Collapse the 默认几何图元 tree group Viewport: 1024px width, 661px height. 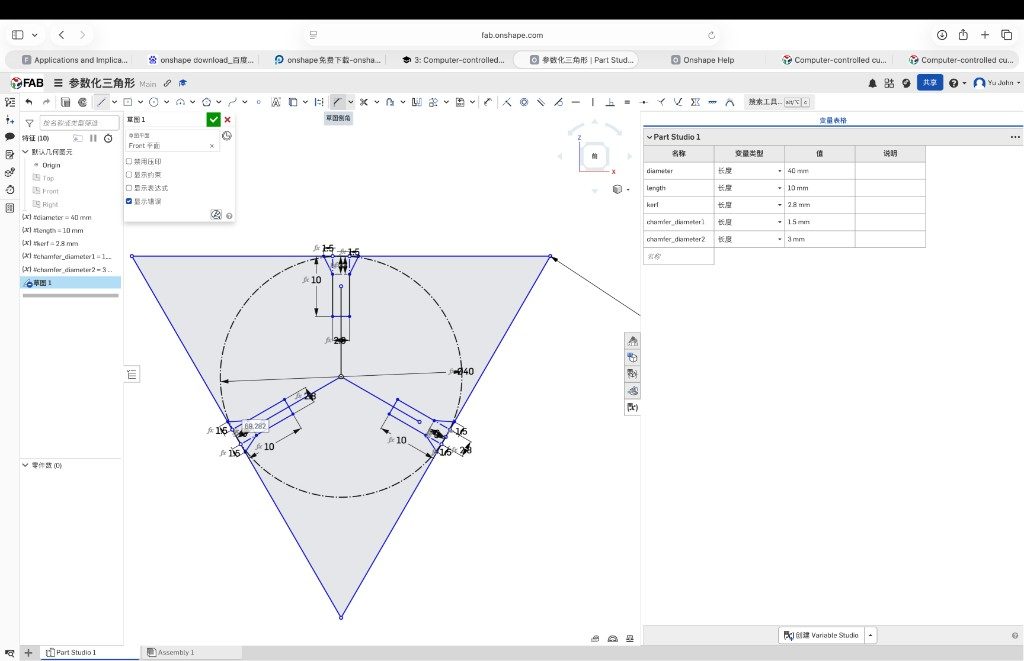tap(25, 152)
